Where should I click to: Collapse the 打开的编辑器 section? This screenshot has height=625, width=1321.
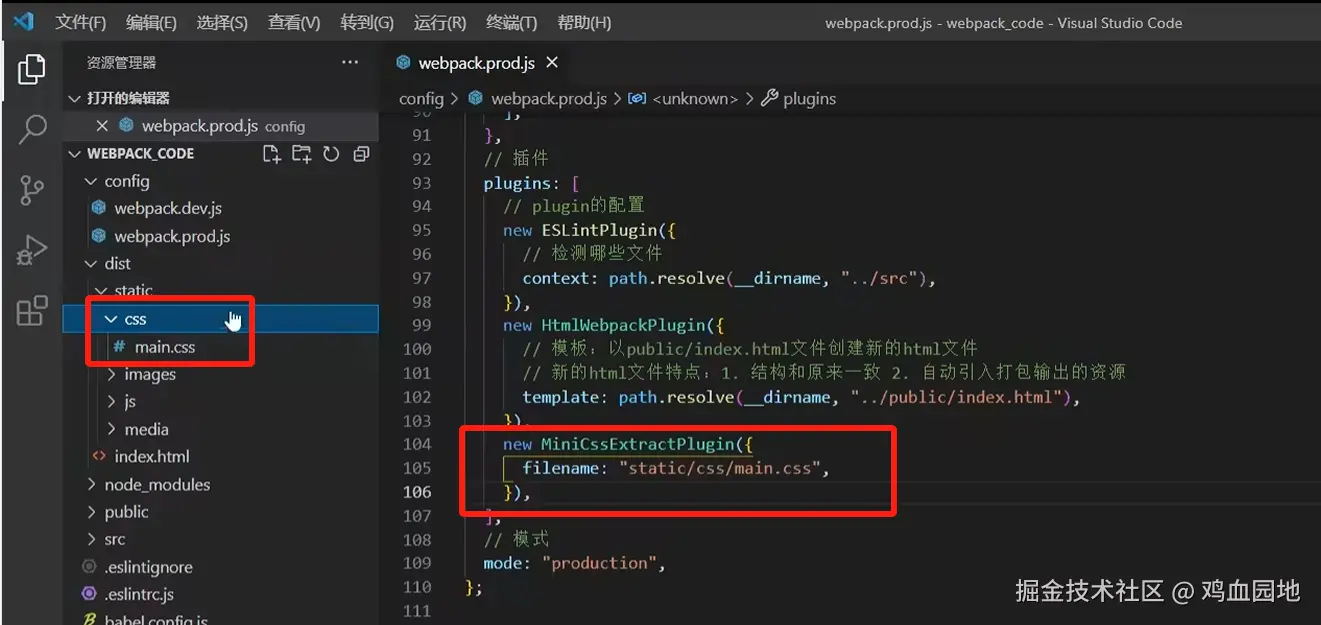73,98
